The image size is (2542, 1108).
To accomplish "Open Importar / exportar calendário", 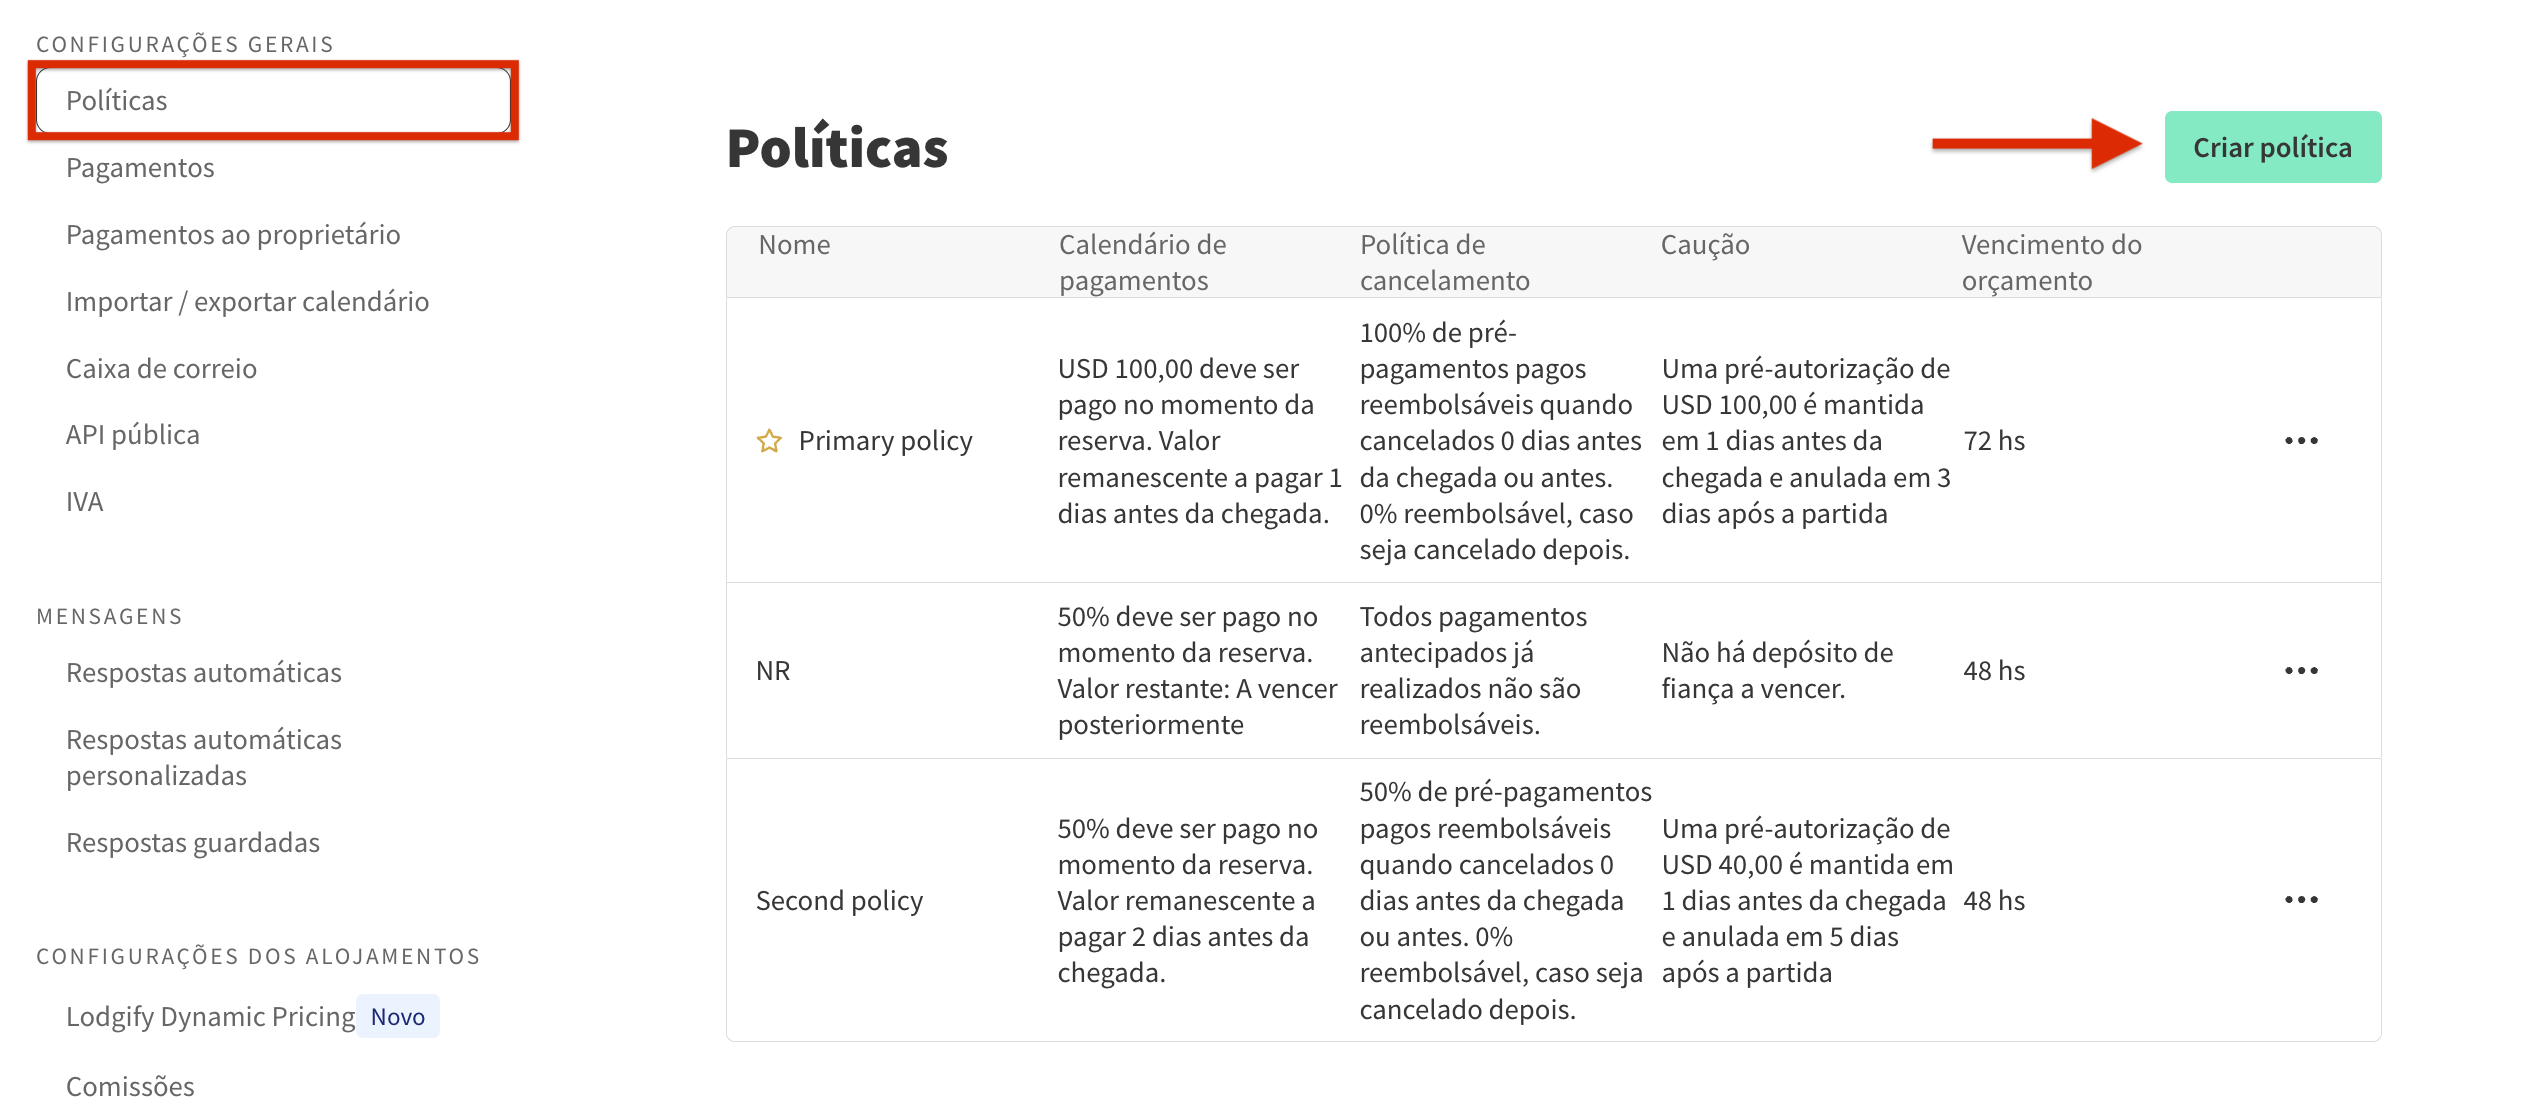I will [247, 301].
